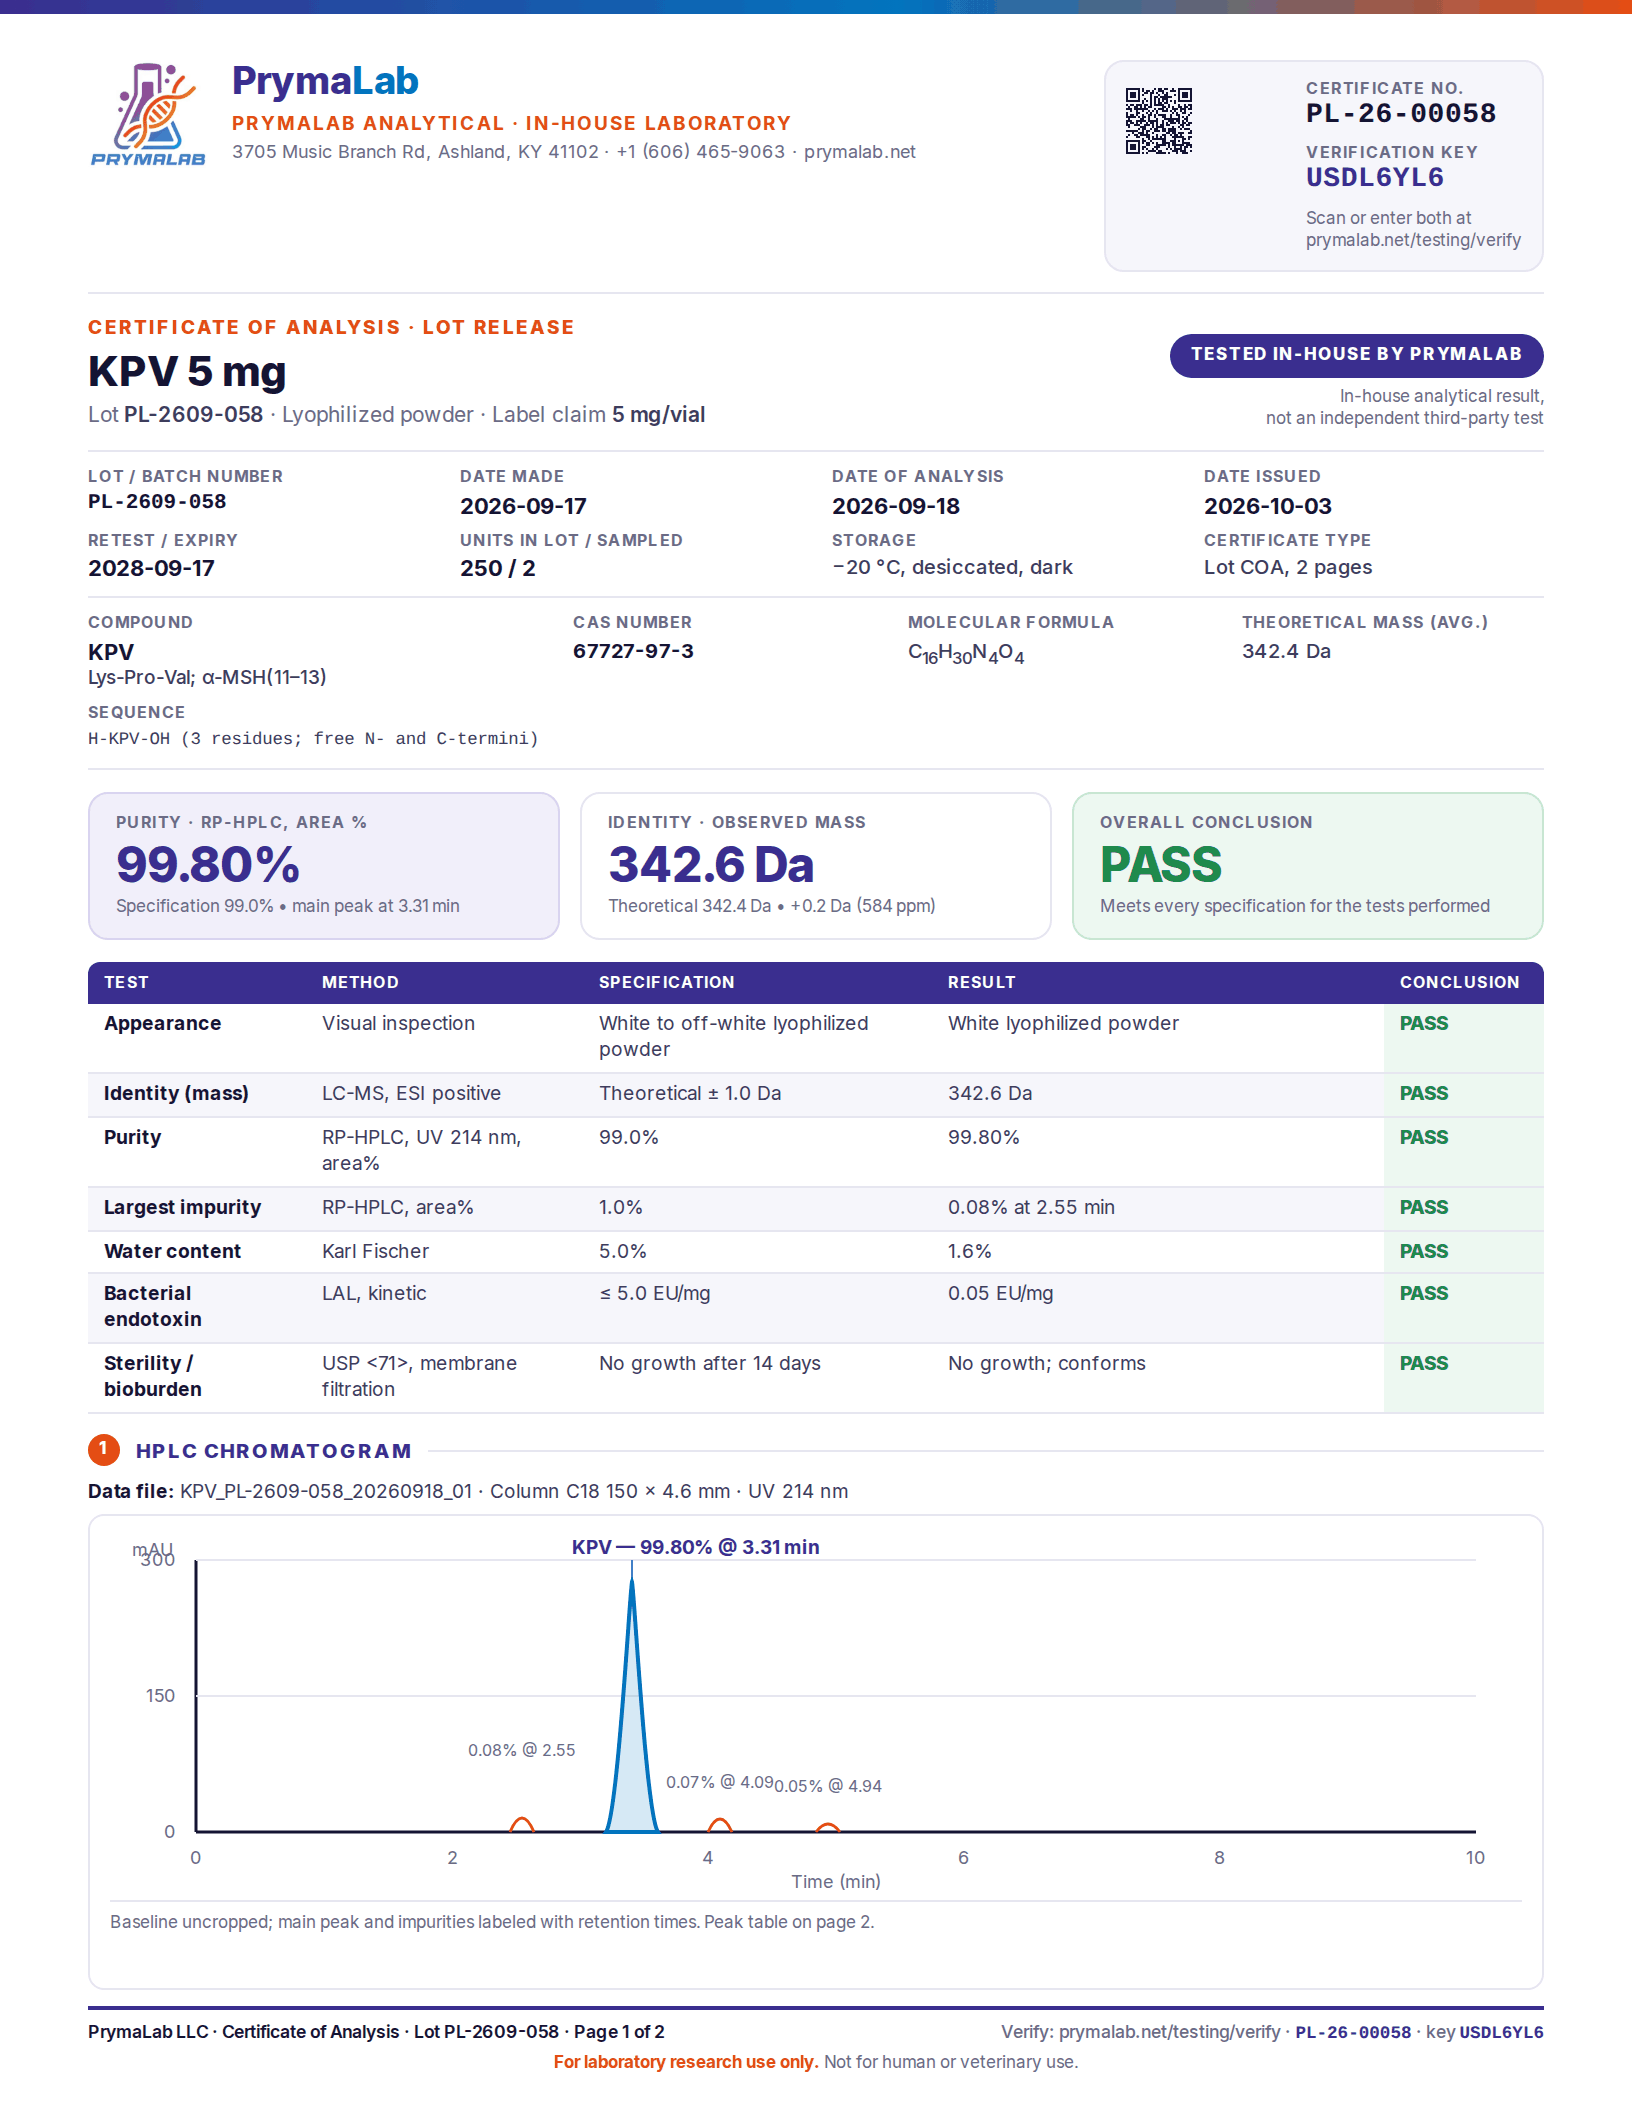Click Water content result 1.6%
The width and height of the screenshot is (1632, 2112).
pos(970,1251)
